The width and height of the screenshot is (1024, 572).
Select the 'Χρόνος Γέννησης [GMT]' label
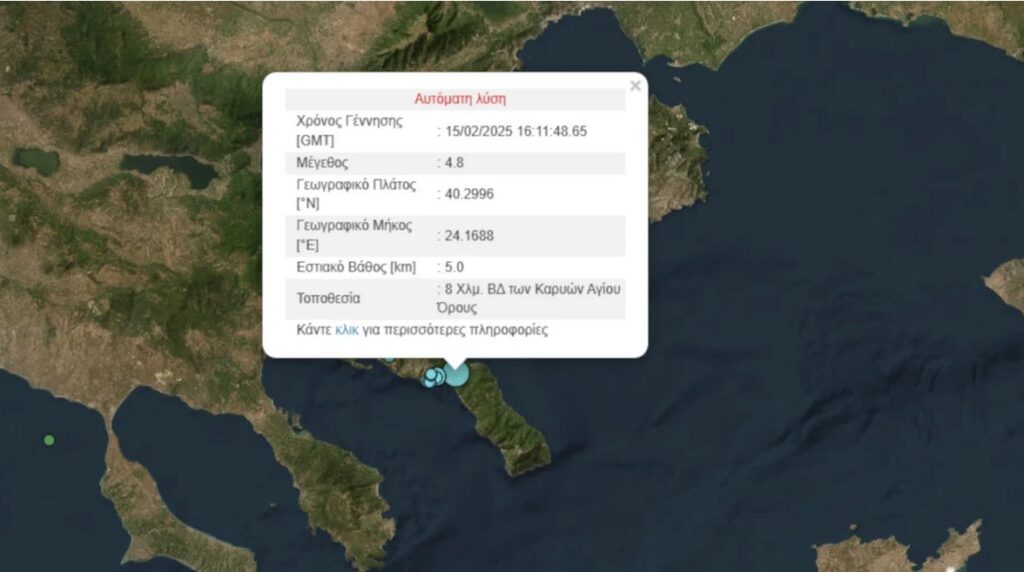point(349,131)
